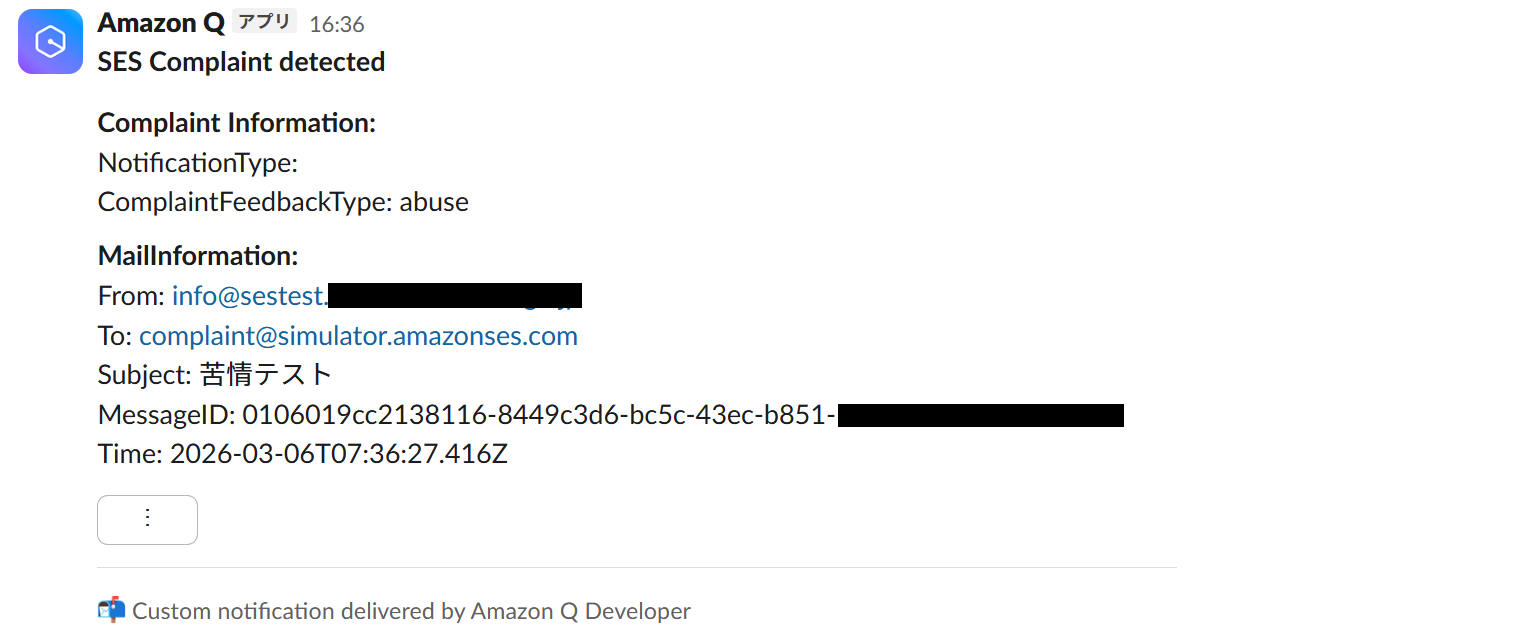Click the horizontal divider above the footer
Viewport: 1534px width, 643px height.
pyautogui.click(x=636, y=568)
